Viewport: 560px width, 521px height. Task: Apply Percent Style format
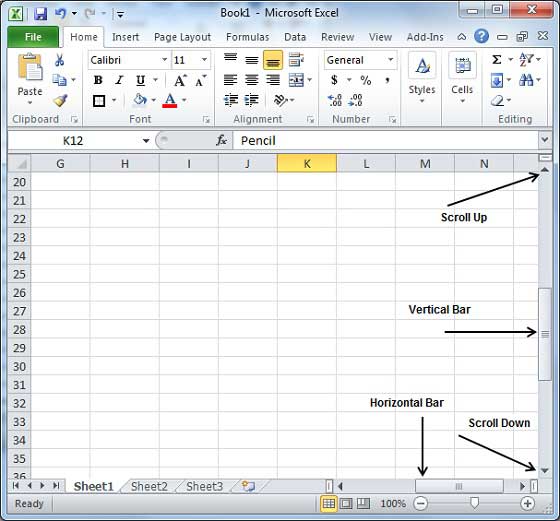366,80
